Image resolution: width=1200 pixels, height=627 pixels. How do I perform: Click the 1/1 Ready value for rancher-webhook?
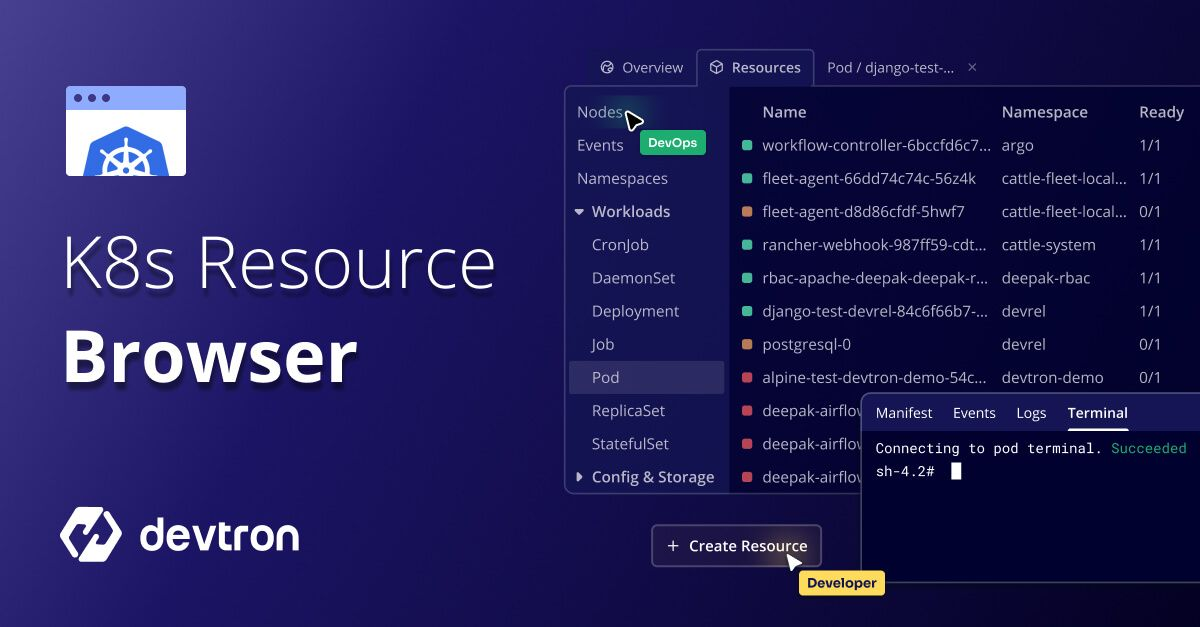[1150, 244]
